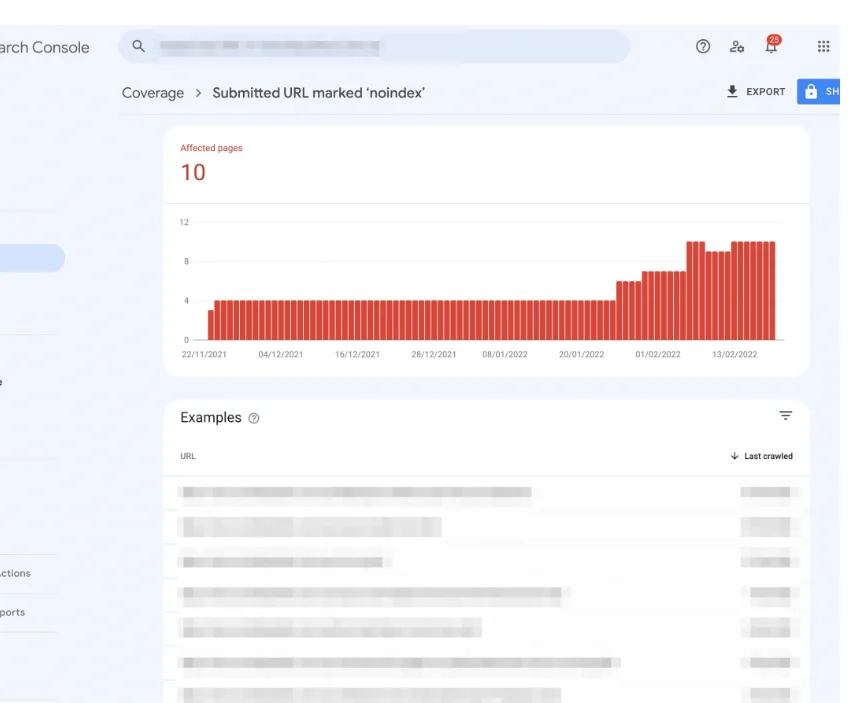
Task: Click the search magnifier icon
Action: click(x=138, y=46)
